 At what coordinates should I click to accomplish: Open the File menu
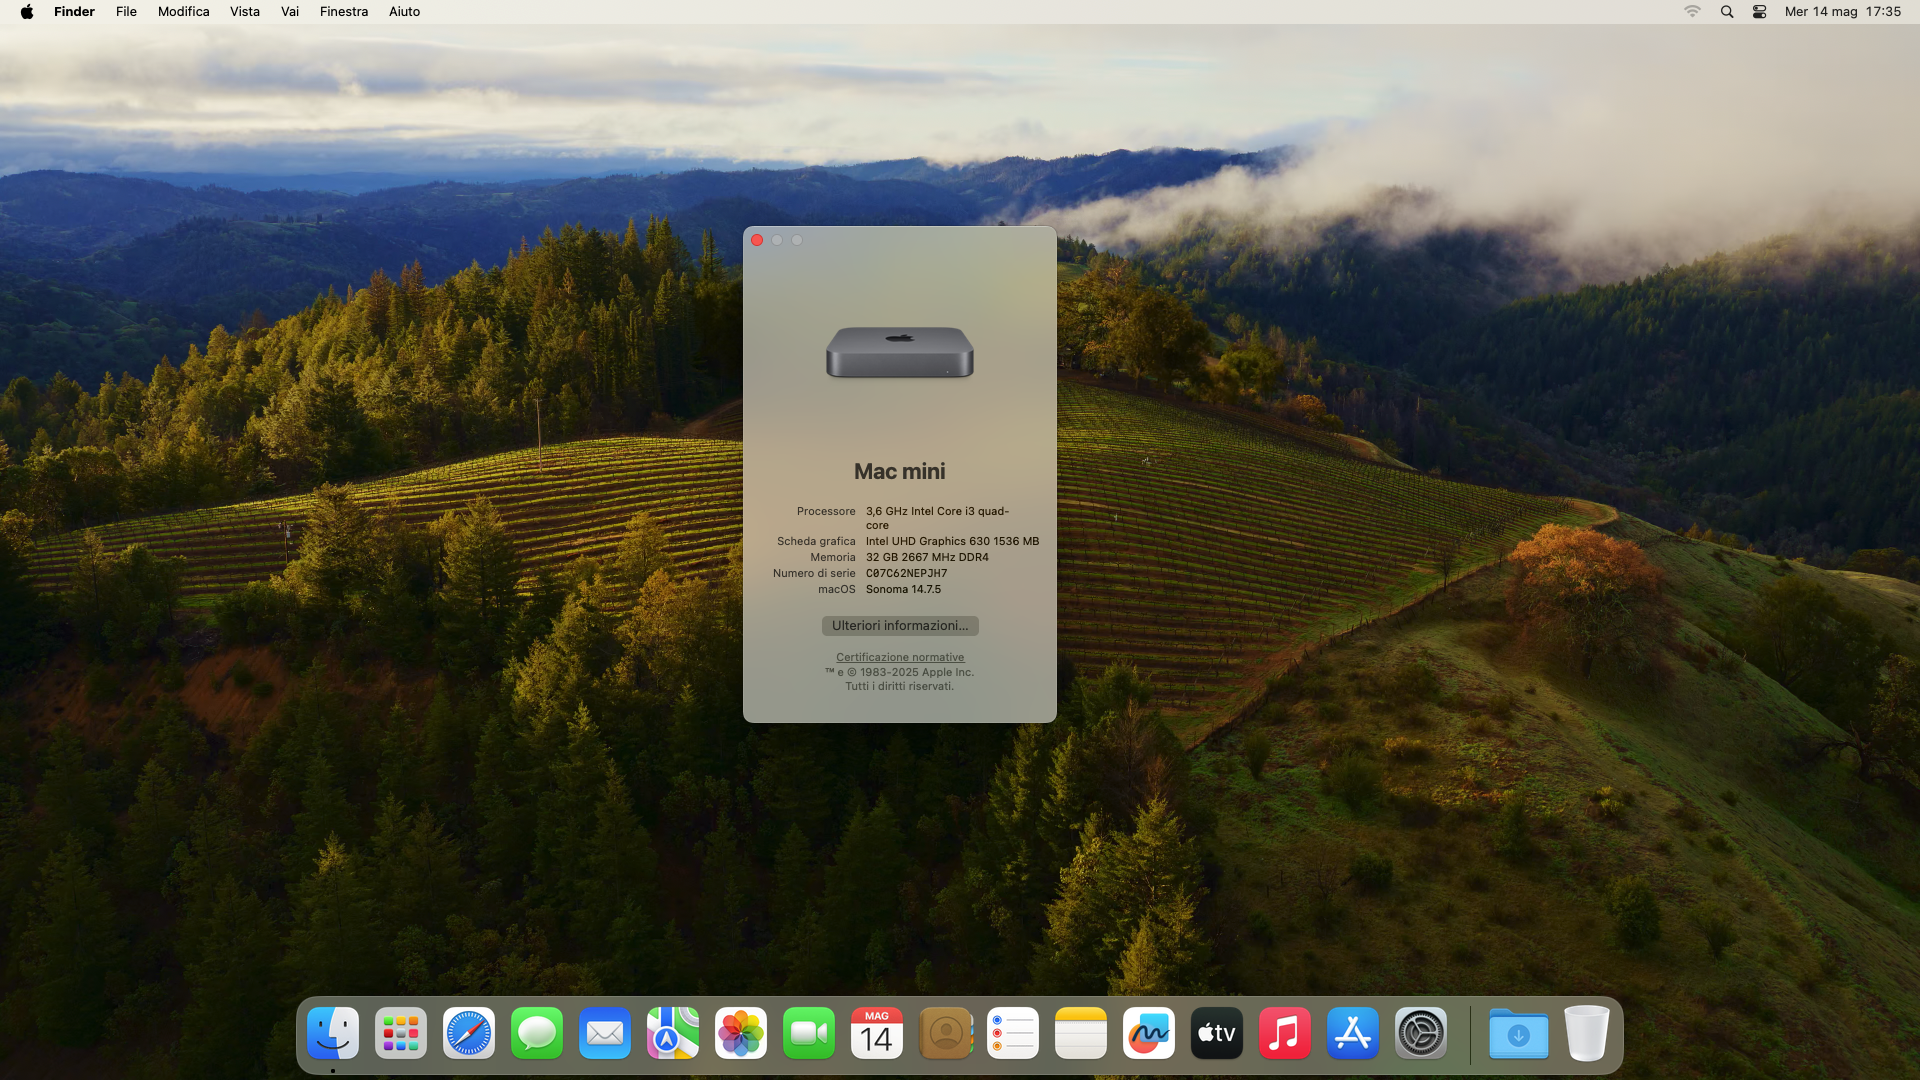(x=126, y=12)
